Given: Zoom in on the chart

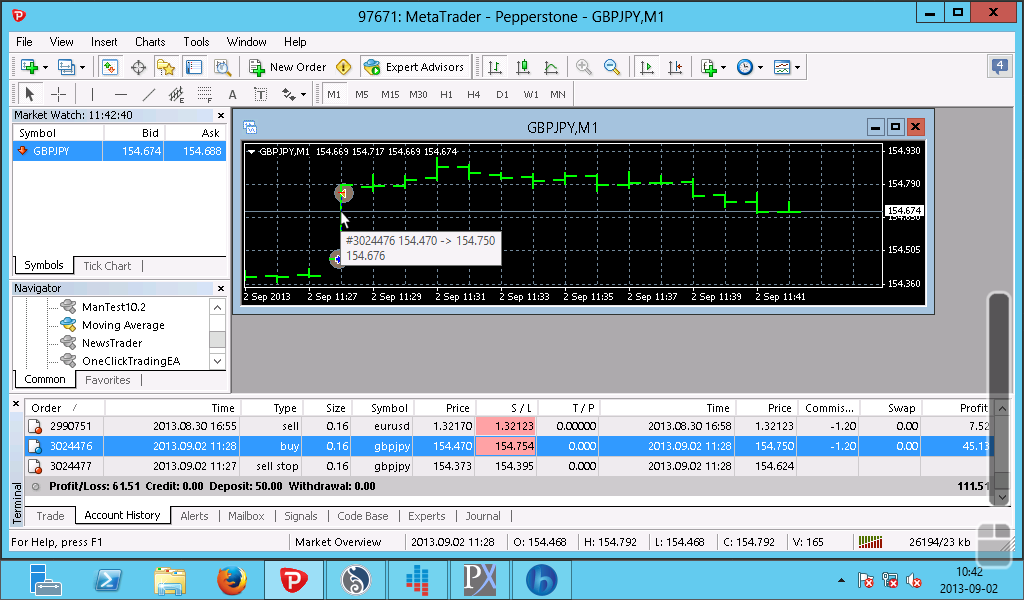Looking at the screenshot, I should [584, 67].
